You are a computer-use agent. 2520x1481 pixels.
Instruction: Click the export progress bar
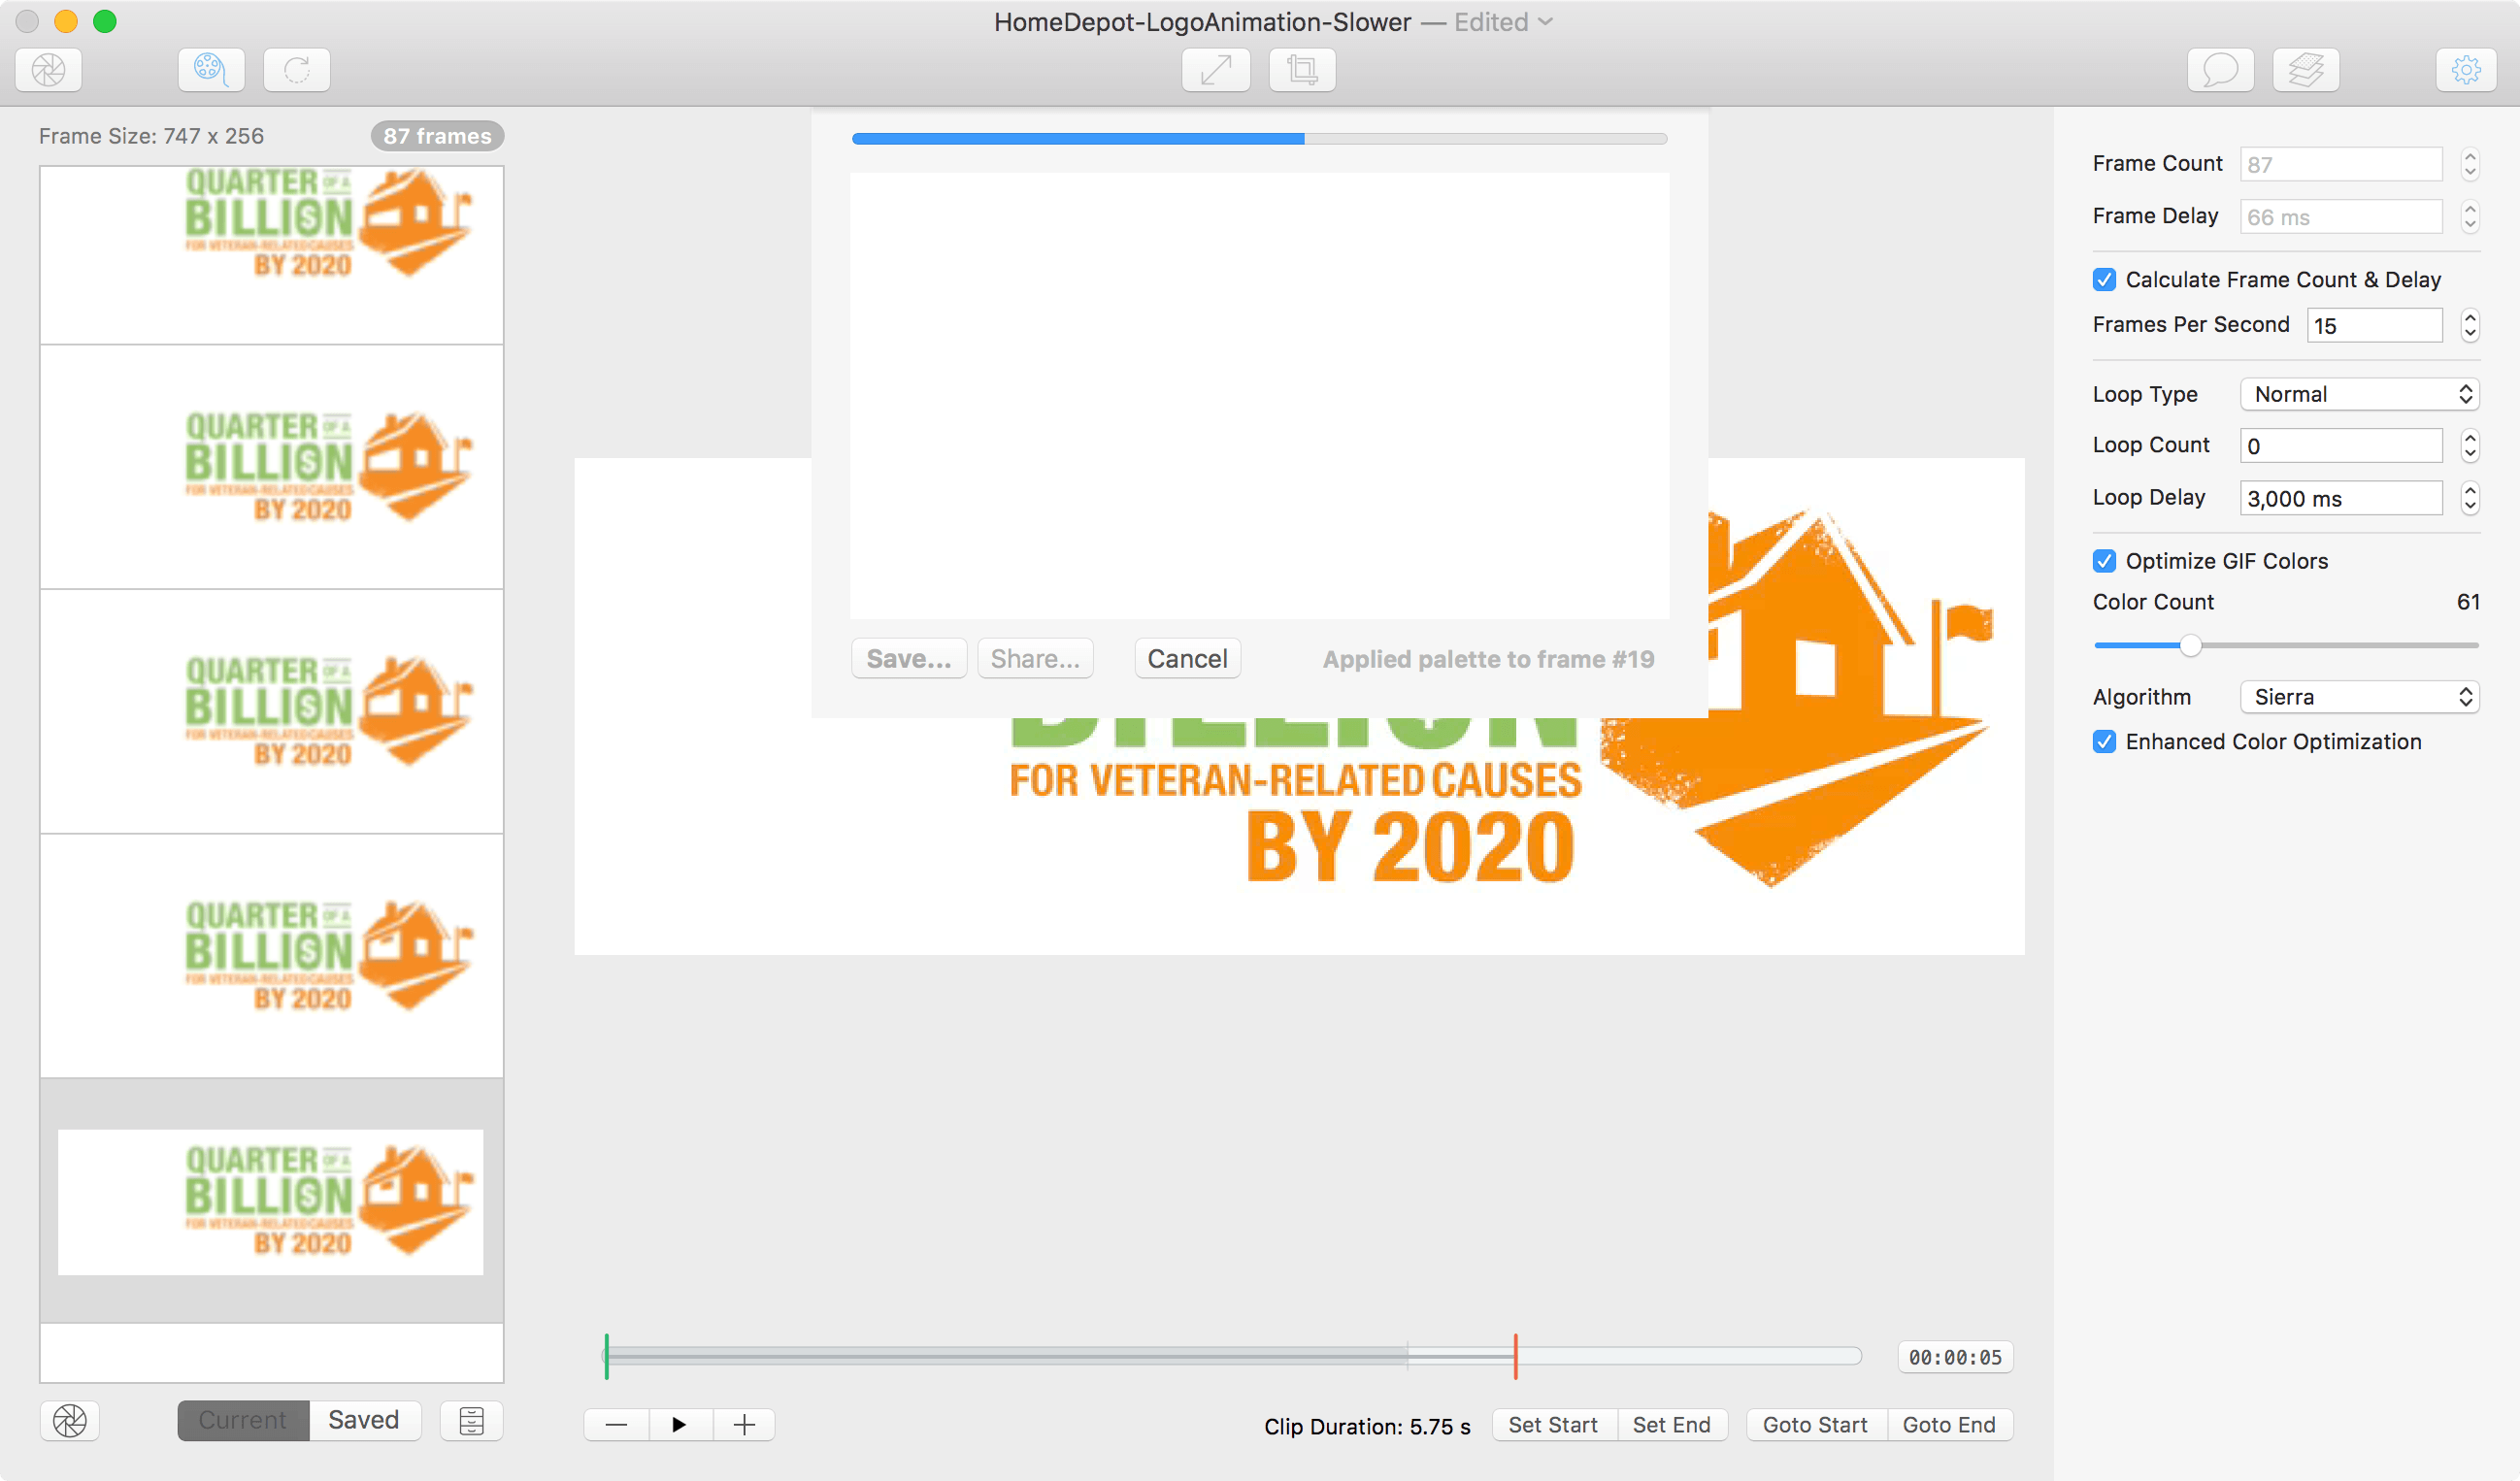pyautogui.click(x=1259, y=139)
